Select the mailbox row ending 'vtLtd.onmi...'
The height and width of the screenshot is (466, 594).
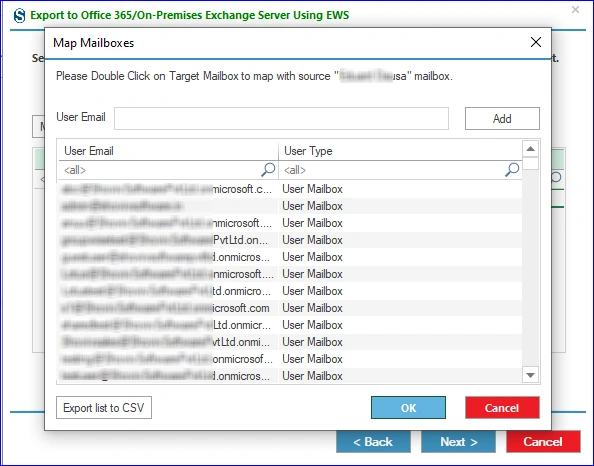(x=290, y=342)
